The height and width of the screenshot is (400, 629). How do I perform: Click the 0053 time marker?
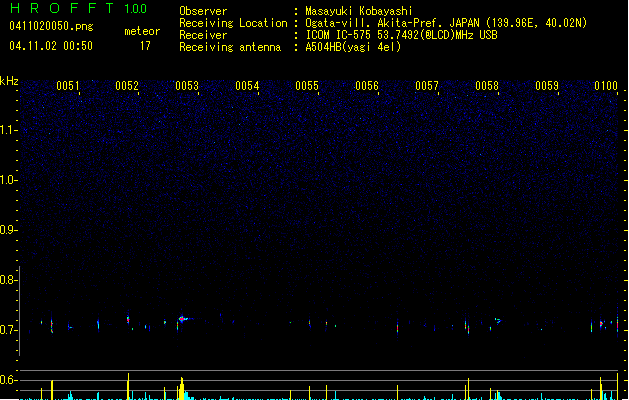click(x=187, y=86)
